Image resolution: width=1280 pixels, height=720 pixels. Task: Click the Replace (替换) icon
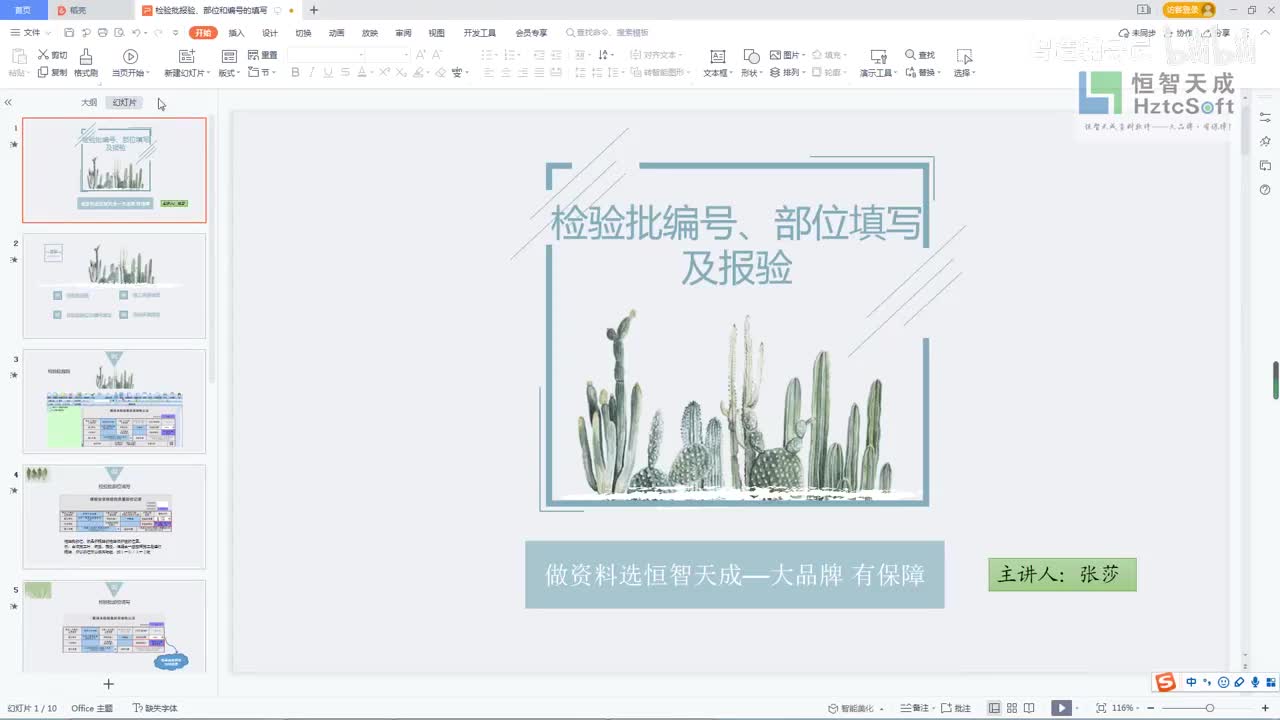(911, 72)
